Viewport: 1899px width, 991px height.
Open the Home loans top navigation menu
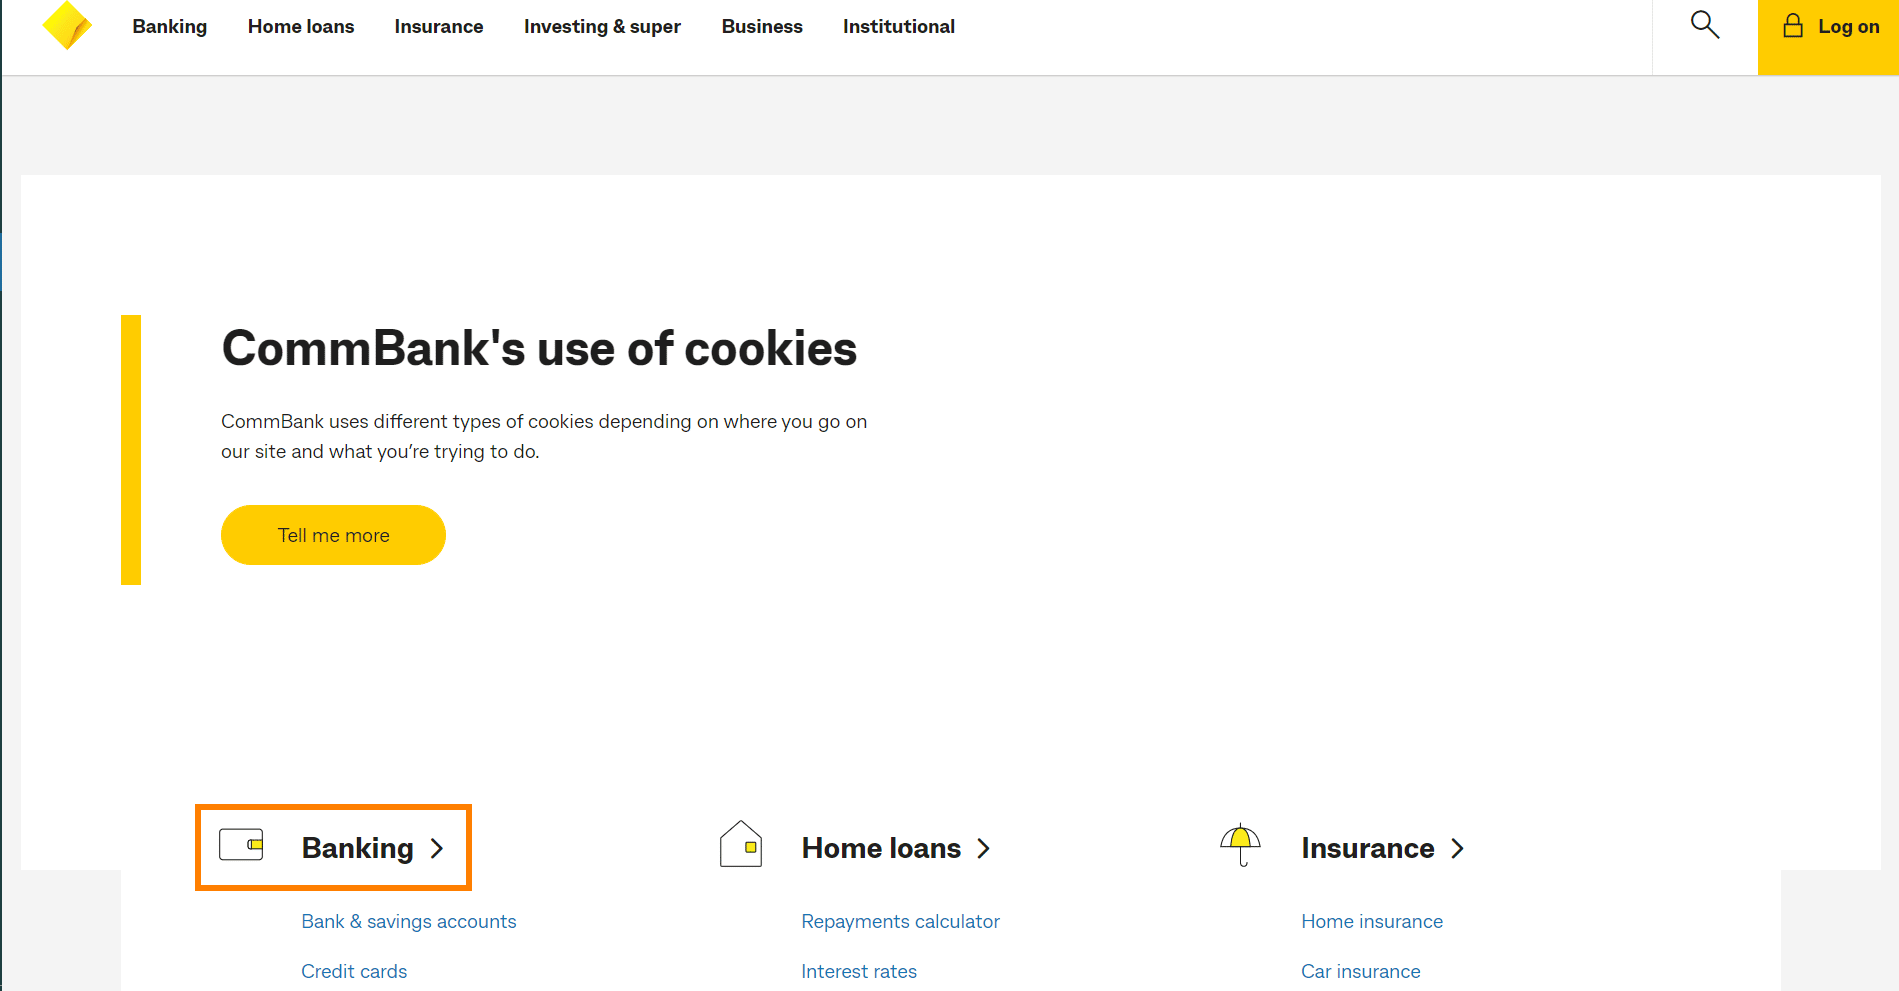[301, 27]
